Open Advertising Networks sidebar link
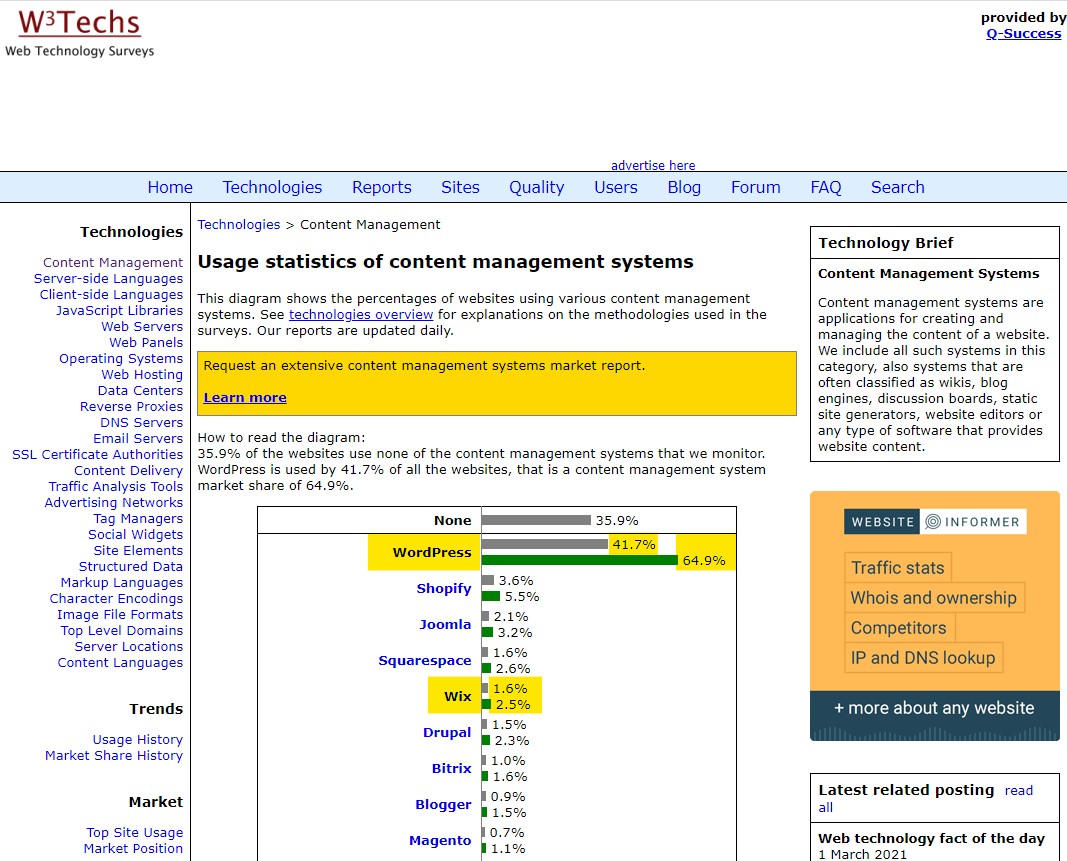1067x861 pixels. 114,502
